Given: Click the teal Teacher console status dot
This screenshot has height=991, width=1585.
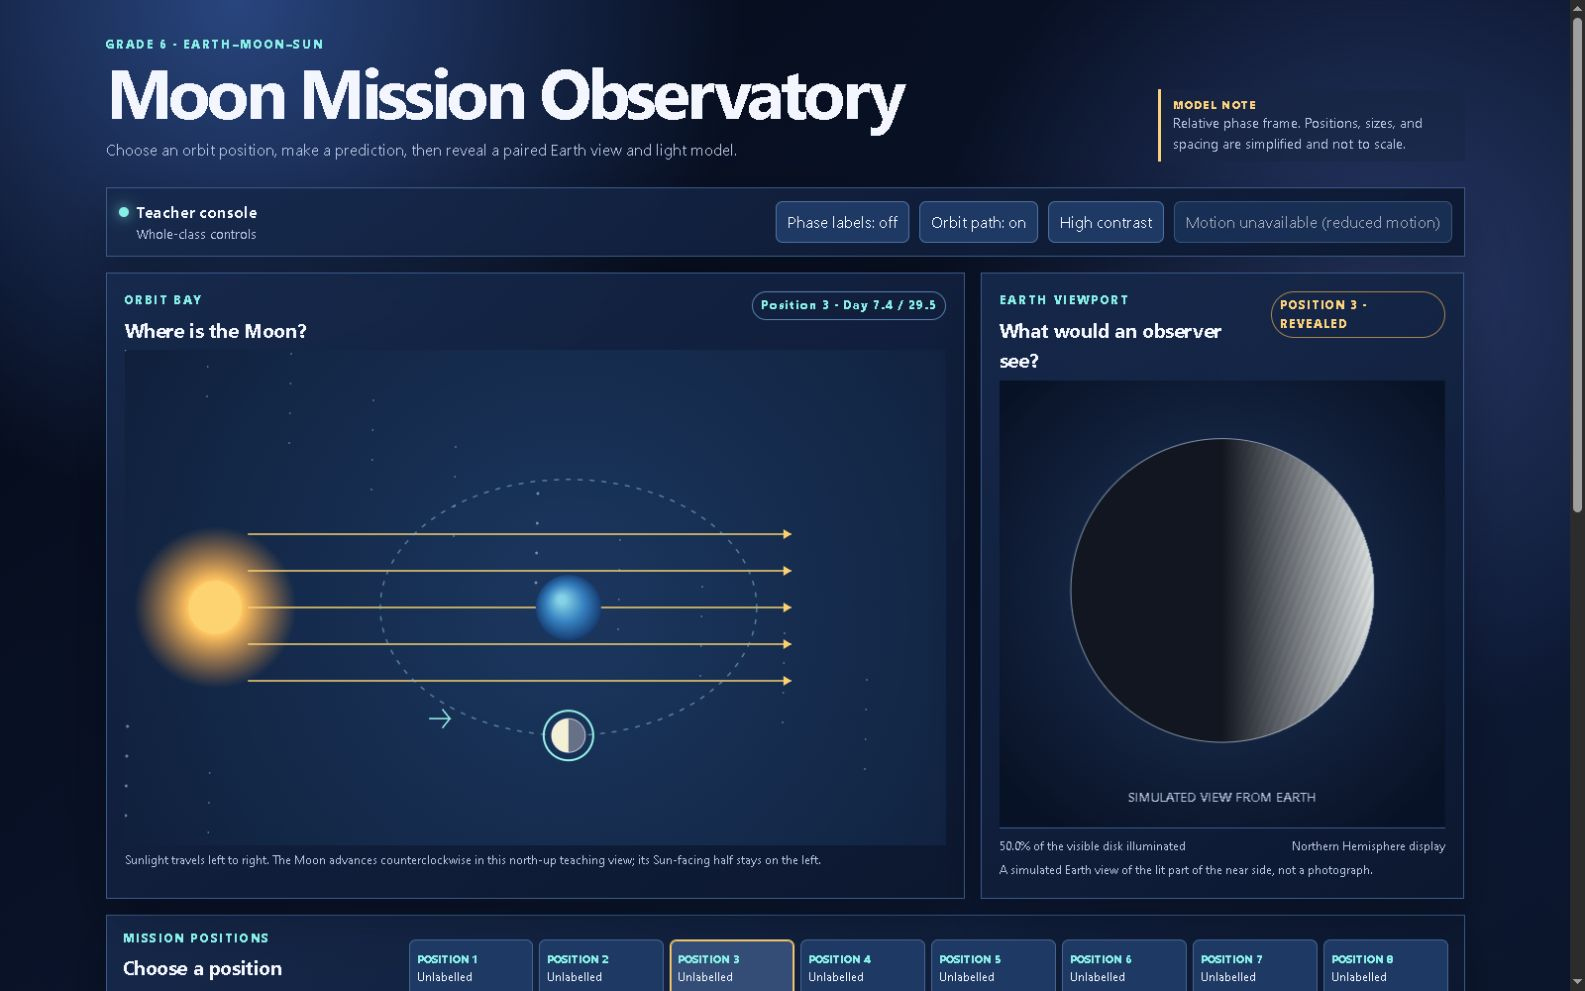Looking at the screenshot, I should click(124, 212).
